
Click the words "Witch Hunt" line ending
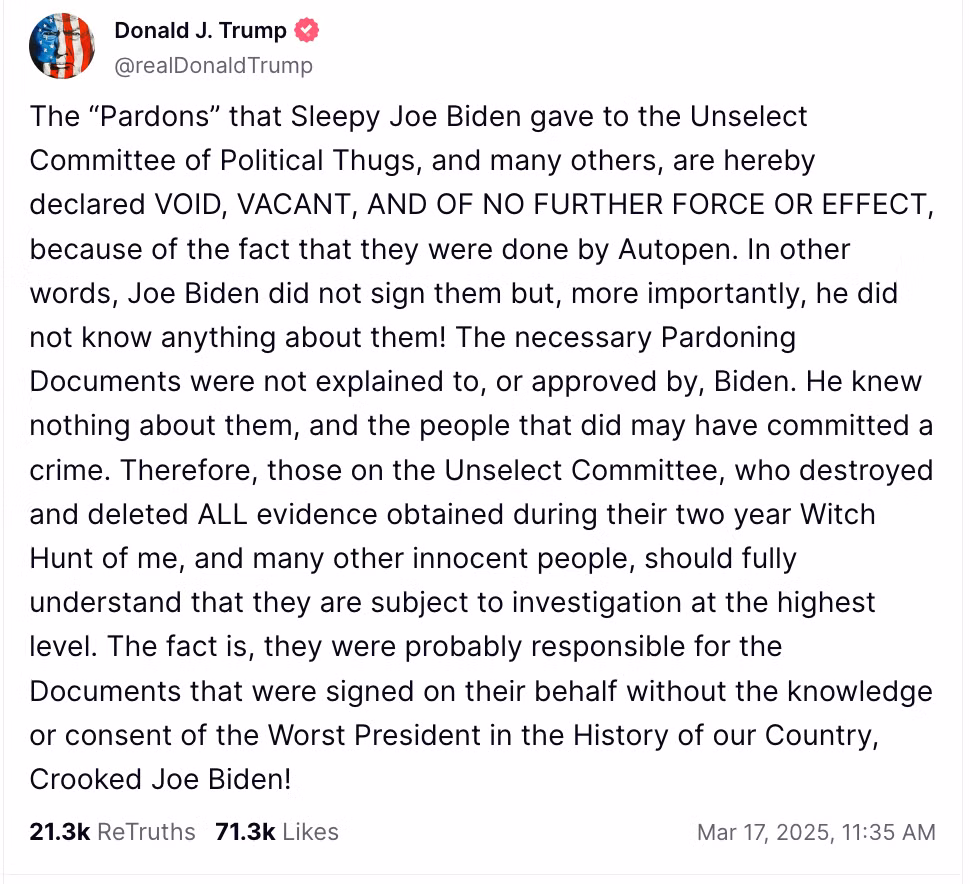838,515
